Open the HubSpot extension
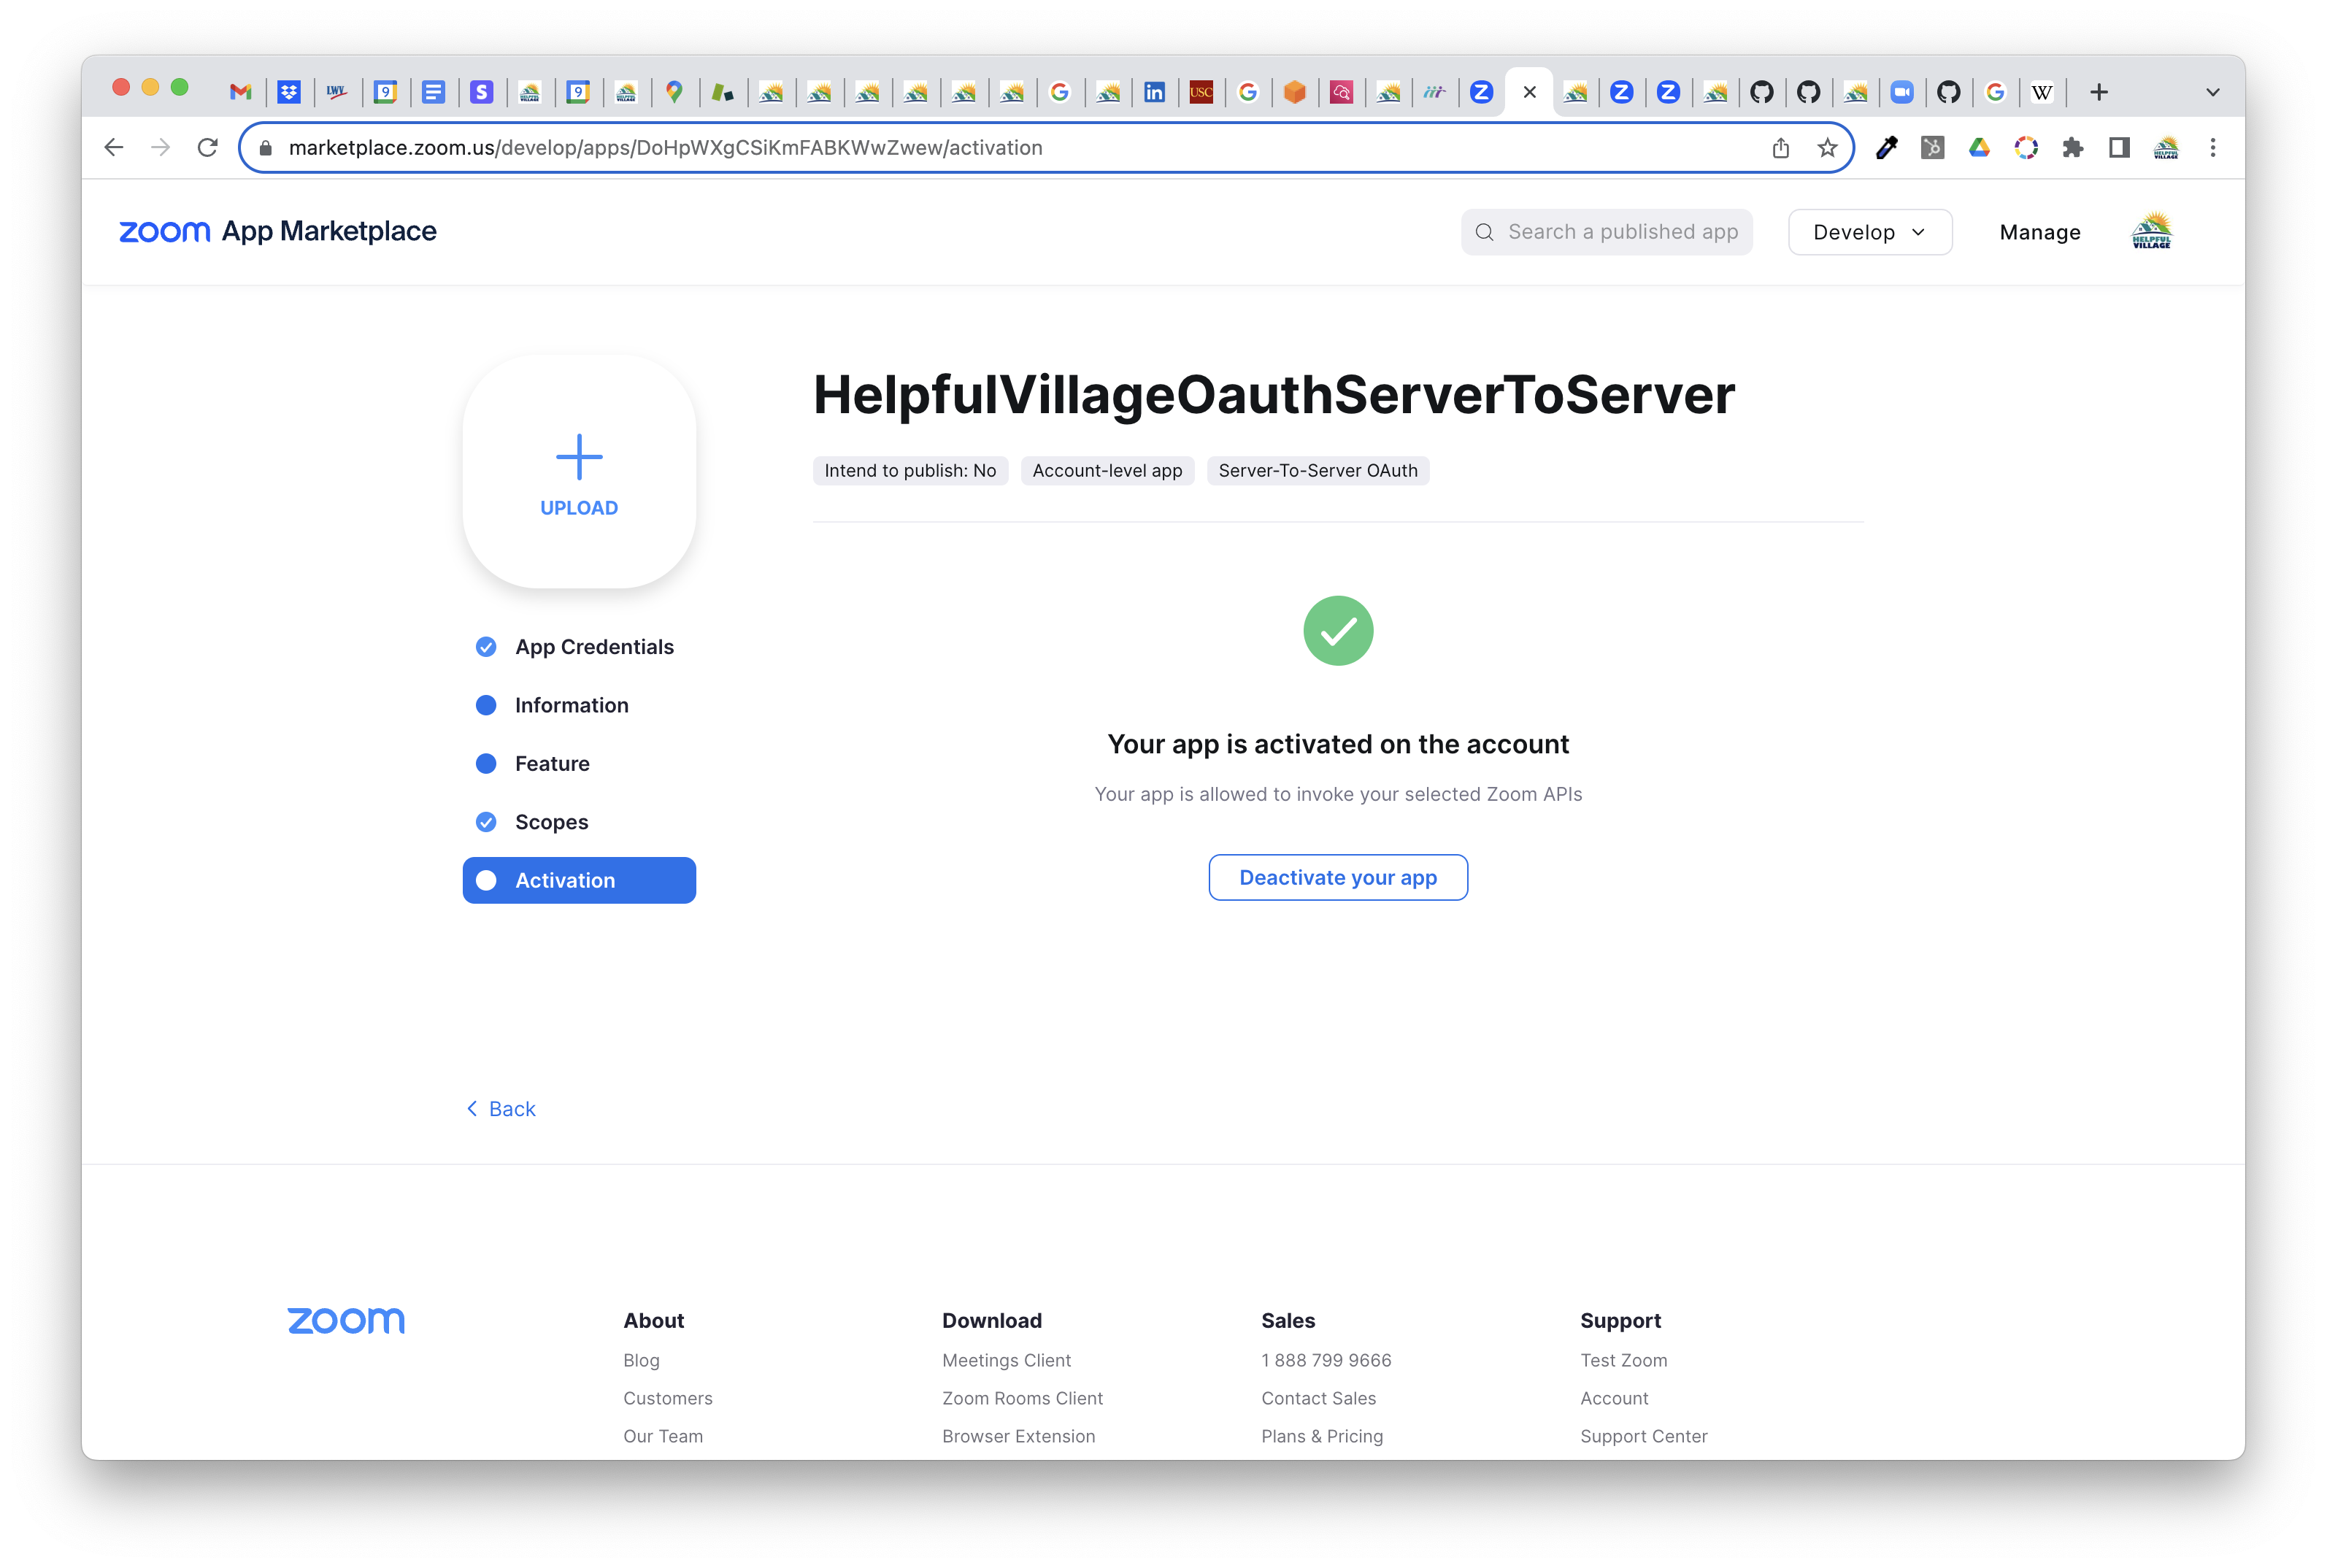Image resolution: width=2327 pixels, height=1568 pixels. pyautogui.click(x=1932, y=148)
